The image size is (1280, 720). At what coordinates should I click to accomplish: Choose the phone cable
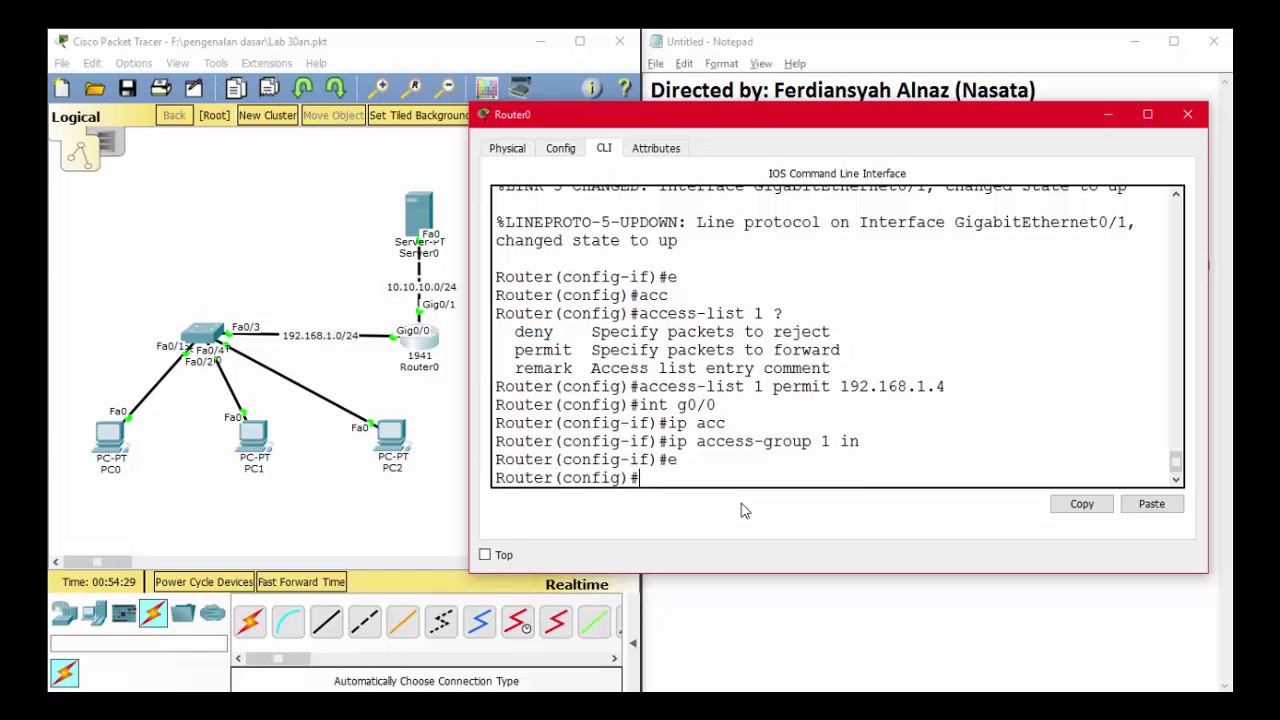[x=441, y=622]
